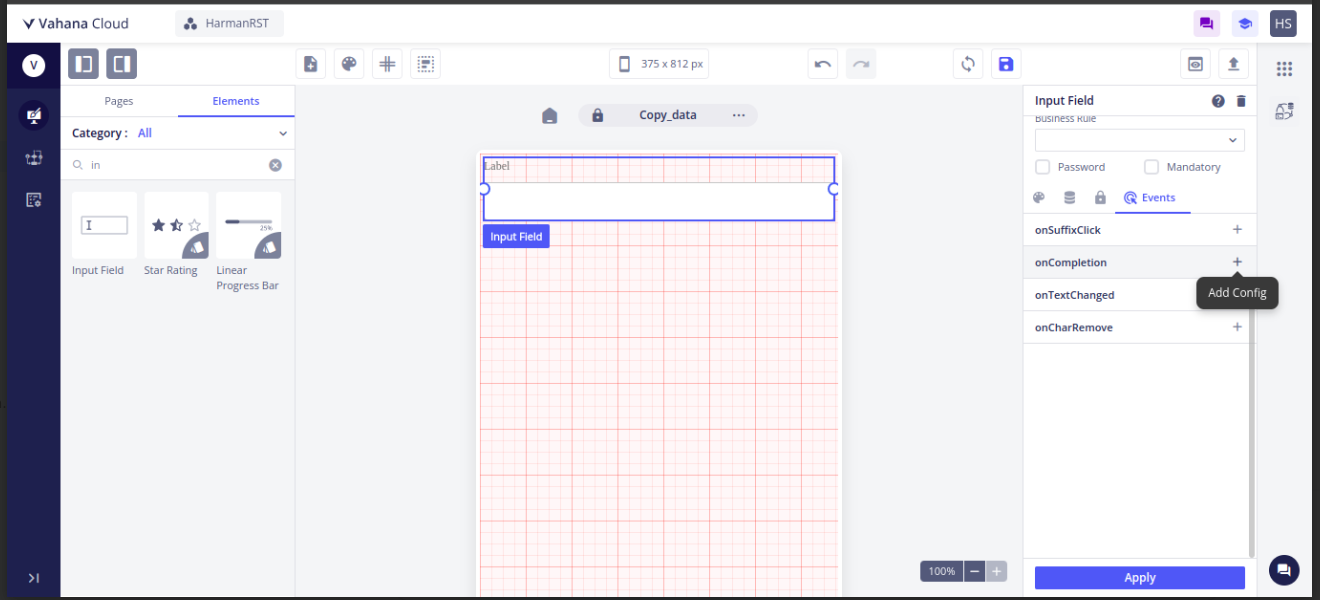The height and width of the screenshot is (600, 1320).
Task: Click the Apply button
Action: [x=1139, y=578]
